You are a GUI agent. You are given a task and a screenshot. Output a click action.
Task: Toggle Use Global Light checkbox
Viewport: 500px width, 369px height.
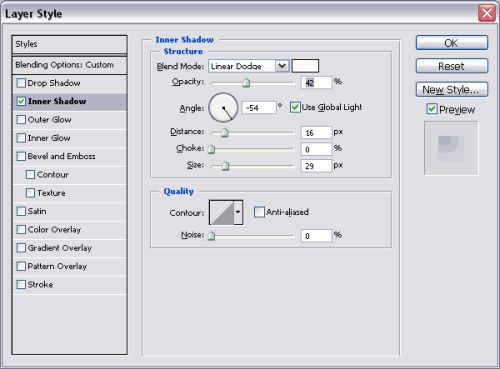[295, 107]
